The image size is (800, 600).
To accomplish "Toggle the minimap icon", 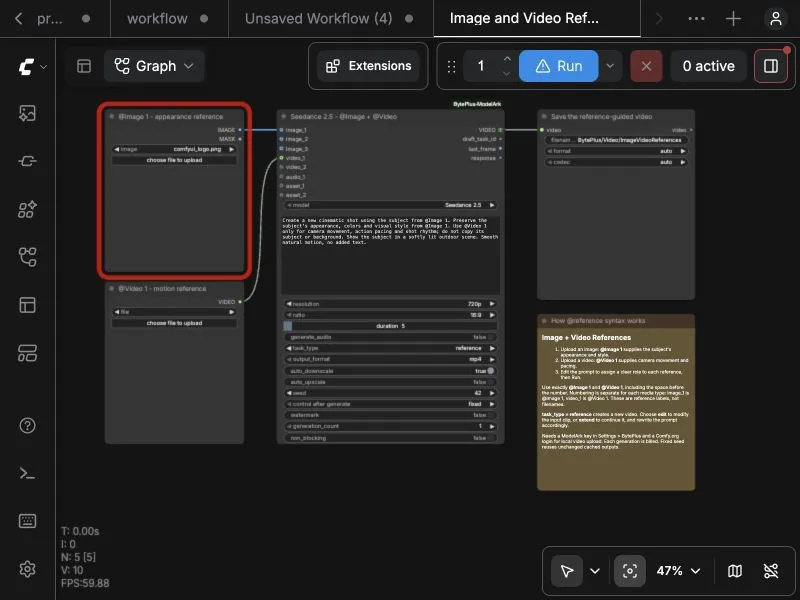I will [735, 570].
